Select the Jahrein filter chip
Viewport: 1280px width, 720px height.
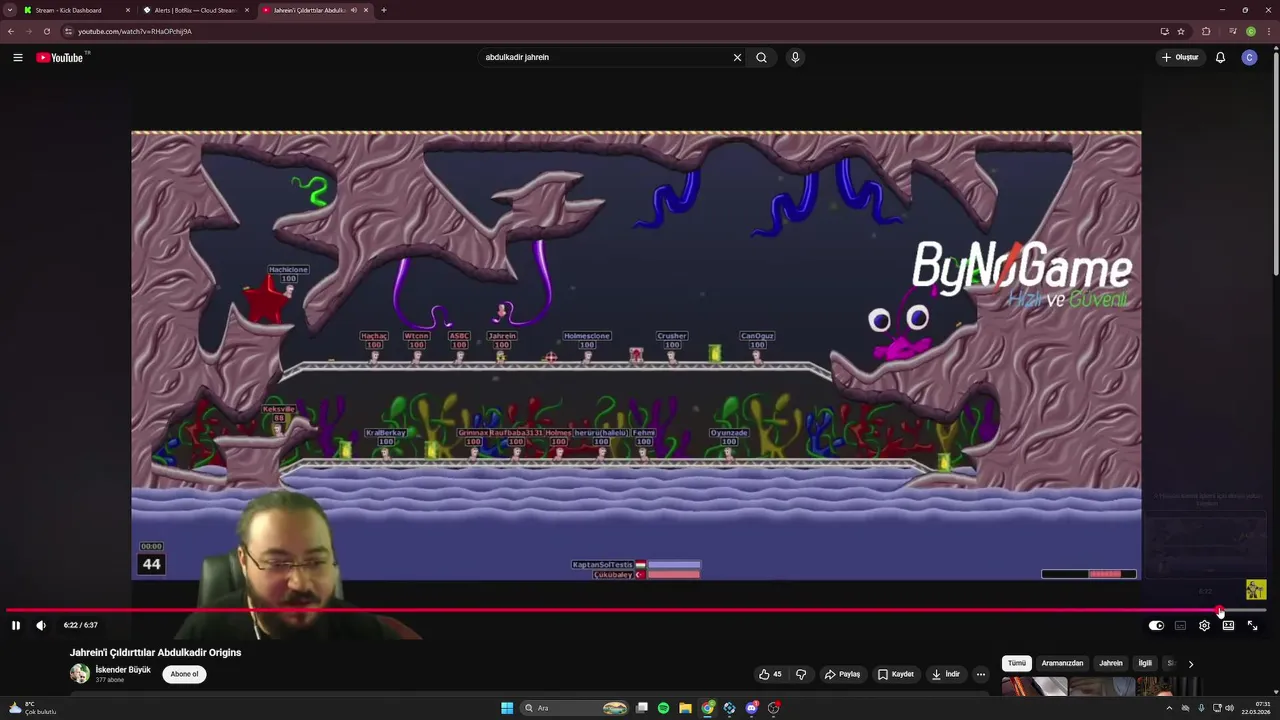pyautogui.click(x=1111, y=663)
